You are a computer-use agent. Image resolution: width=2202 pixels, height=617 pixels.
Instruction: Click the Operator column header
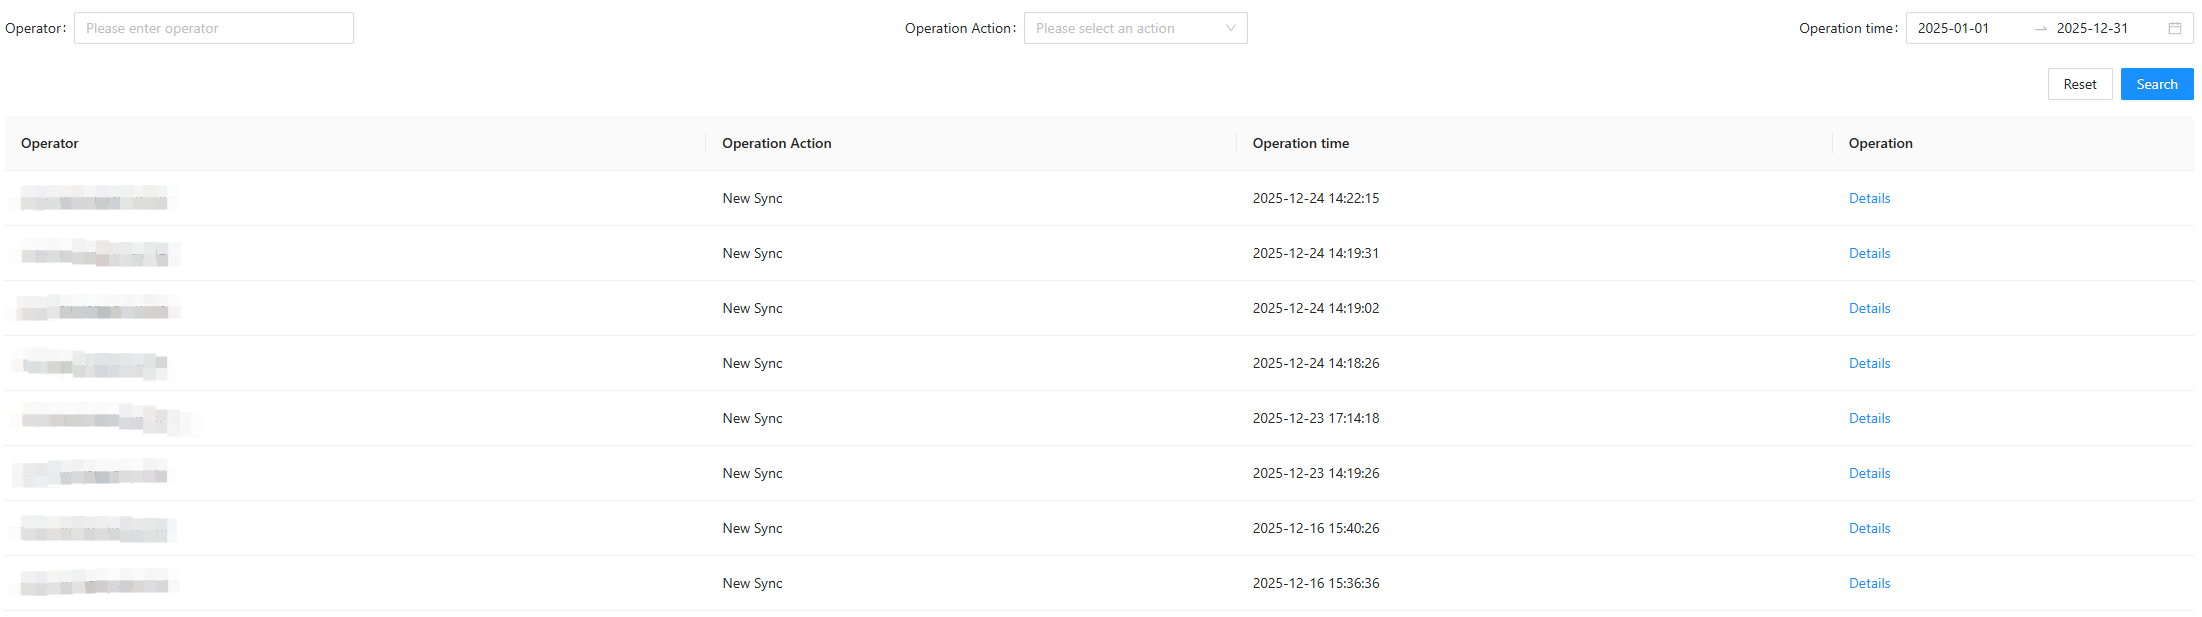(x=50, y=143)
